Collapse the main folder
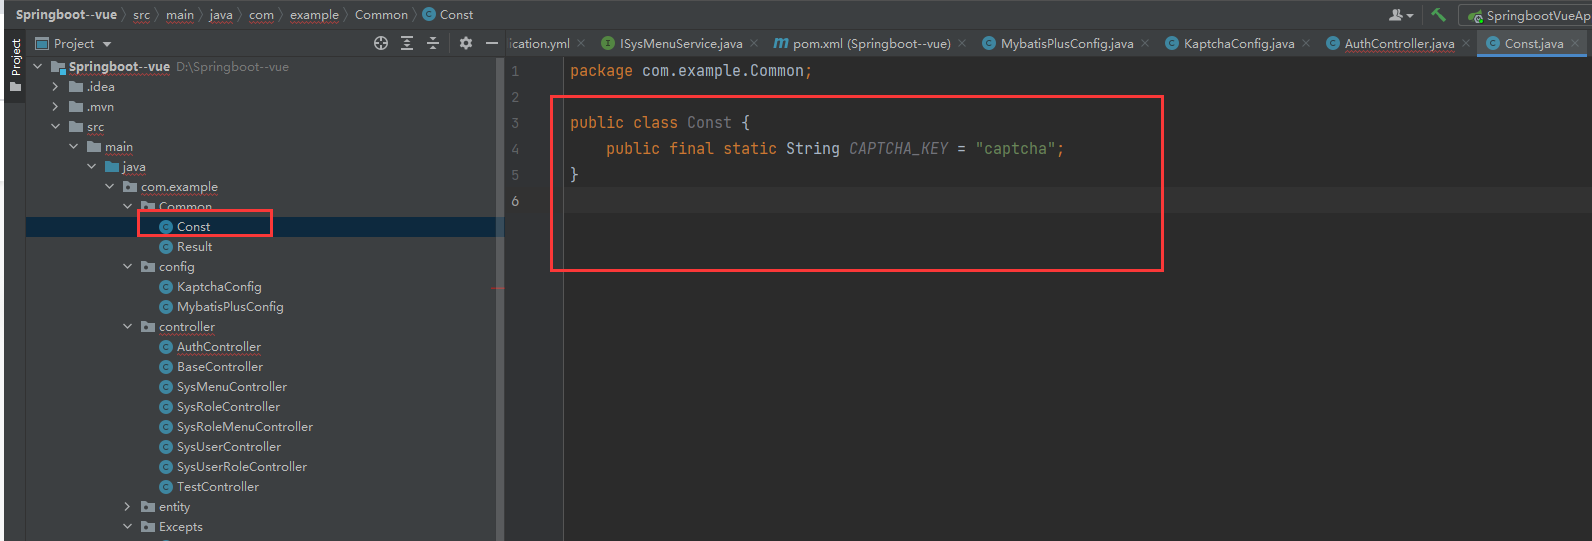The image size is (1592, 541). (x=74, y=147)
